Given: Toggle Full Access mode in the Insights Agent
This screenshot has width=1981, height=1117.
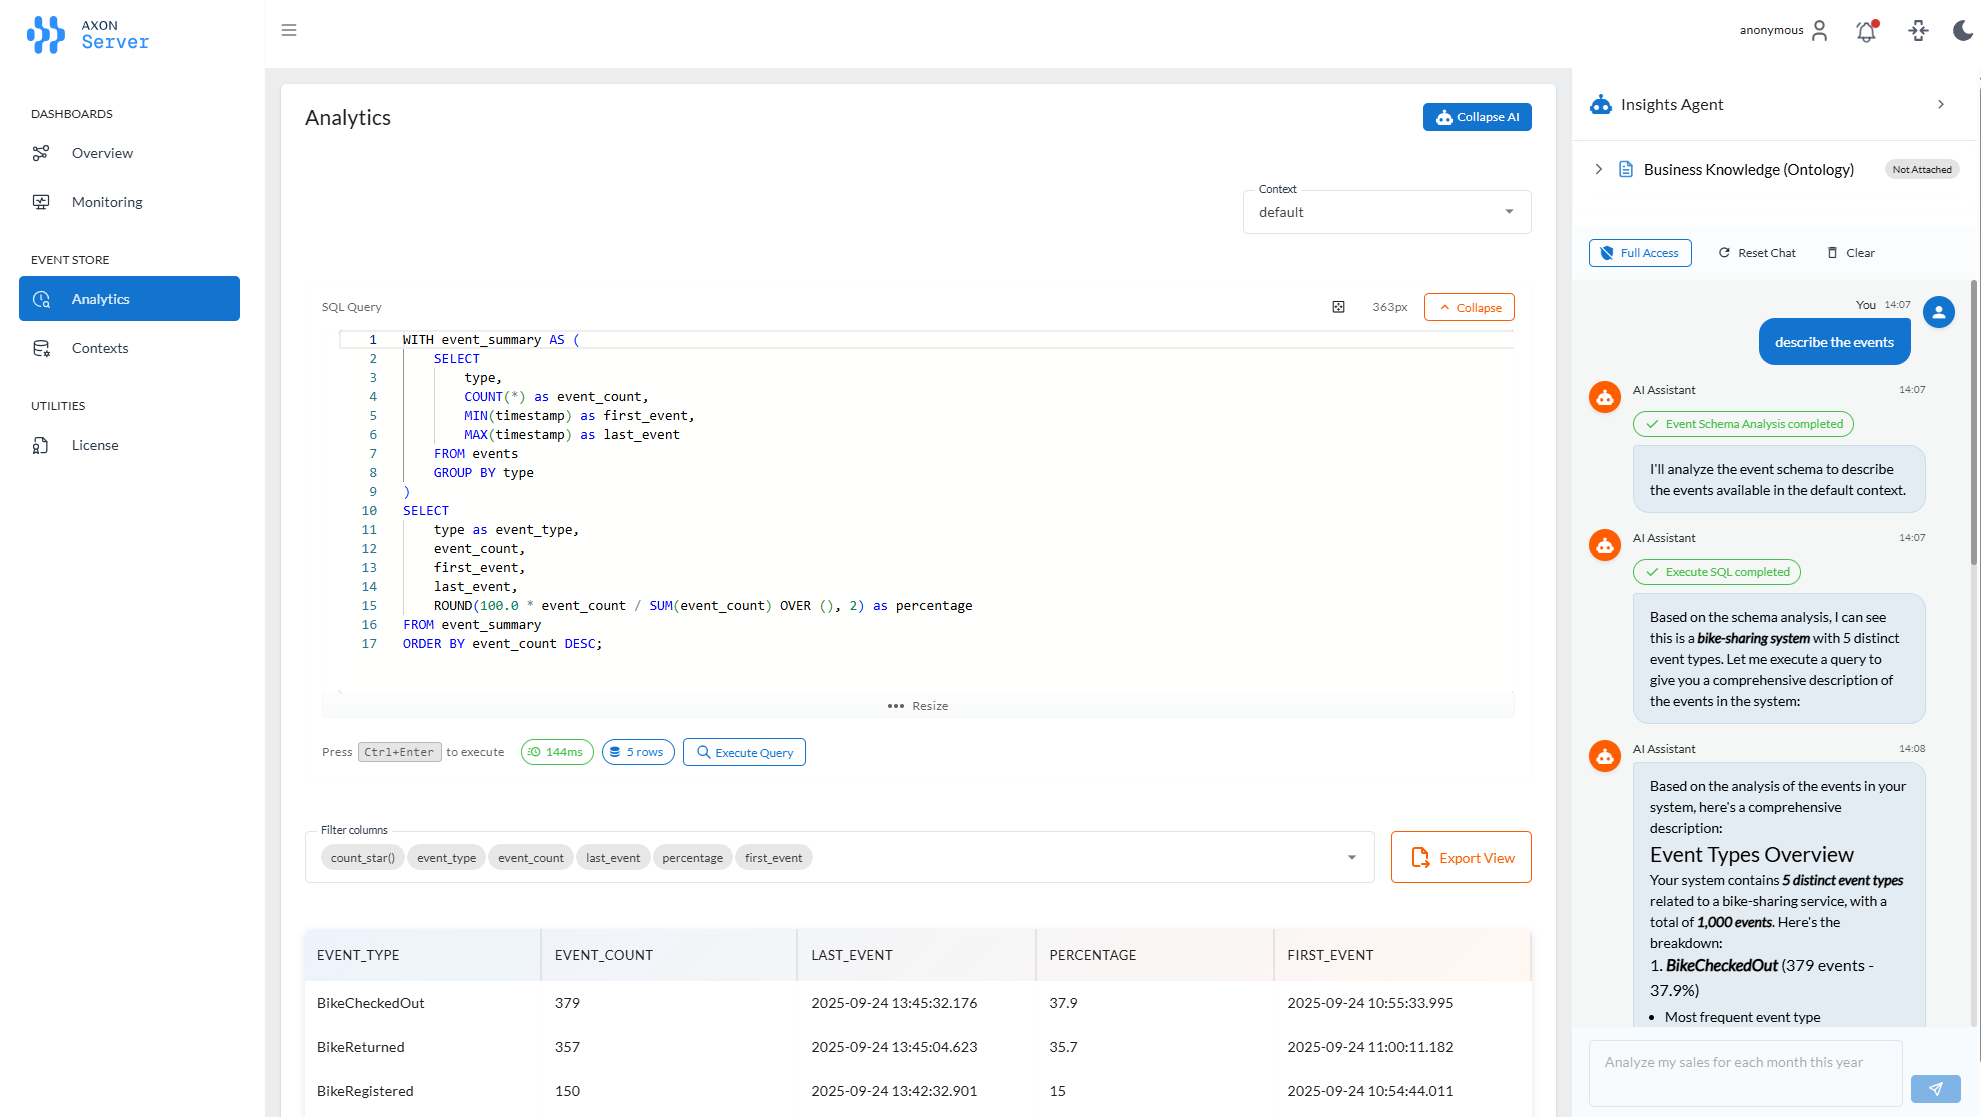Looking at the screenshot, I should click(1640, 252).
